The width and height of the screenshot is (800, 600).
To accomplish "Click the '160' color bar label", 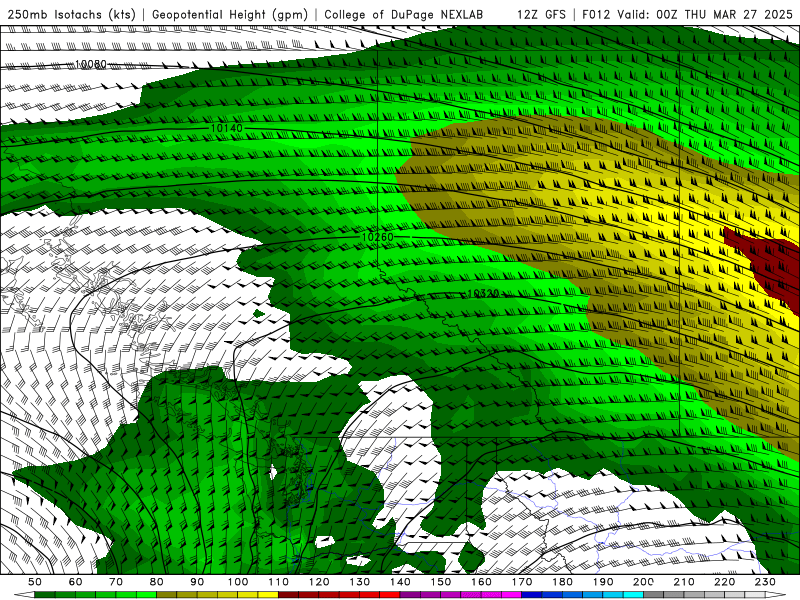I will 481,582.
